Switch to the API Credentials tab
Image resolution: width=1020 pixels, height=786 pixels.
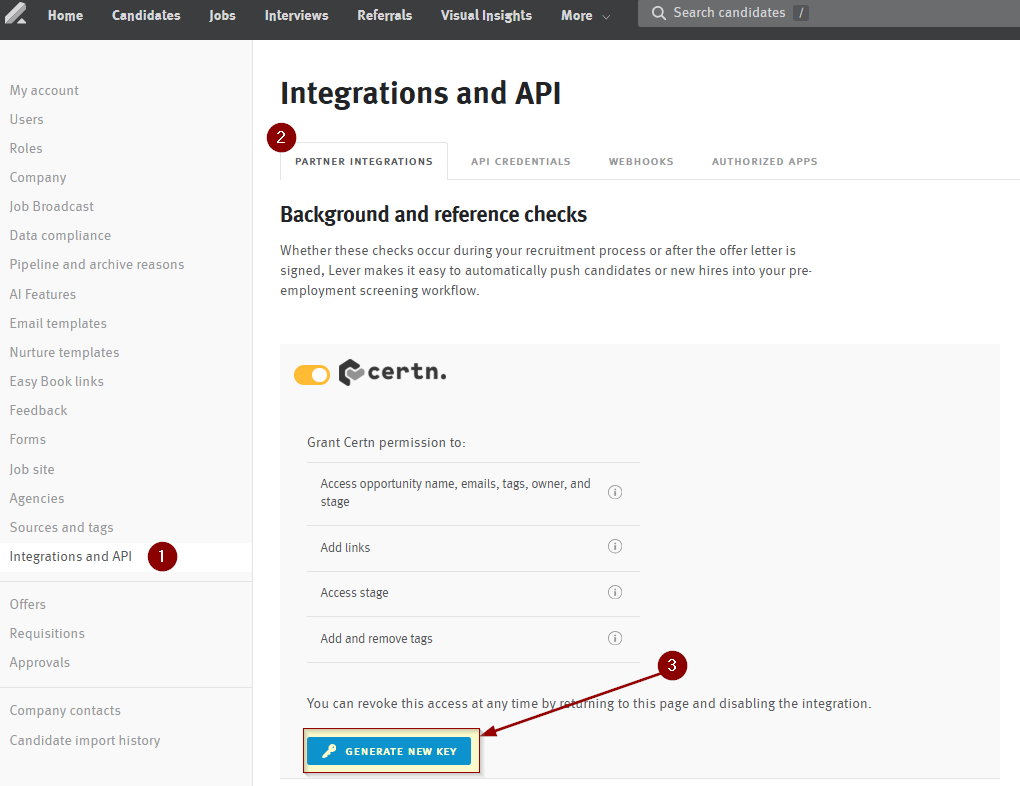click(x=520, y=160)
